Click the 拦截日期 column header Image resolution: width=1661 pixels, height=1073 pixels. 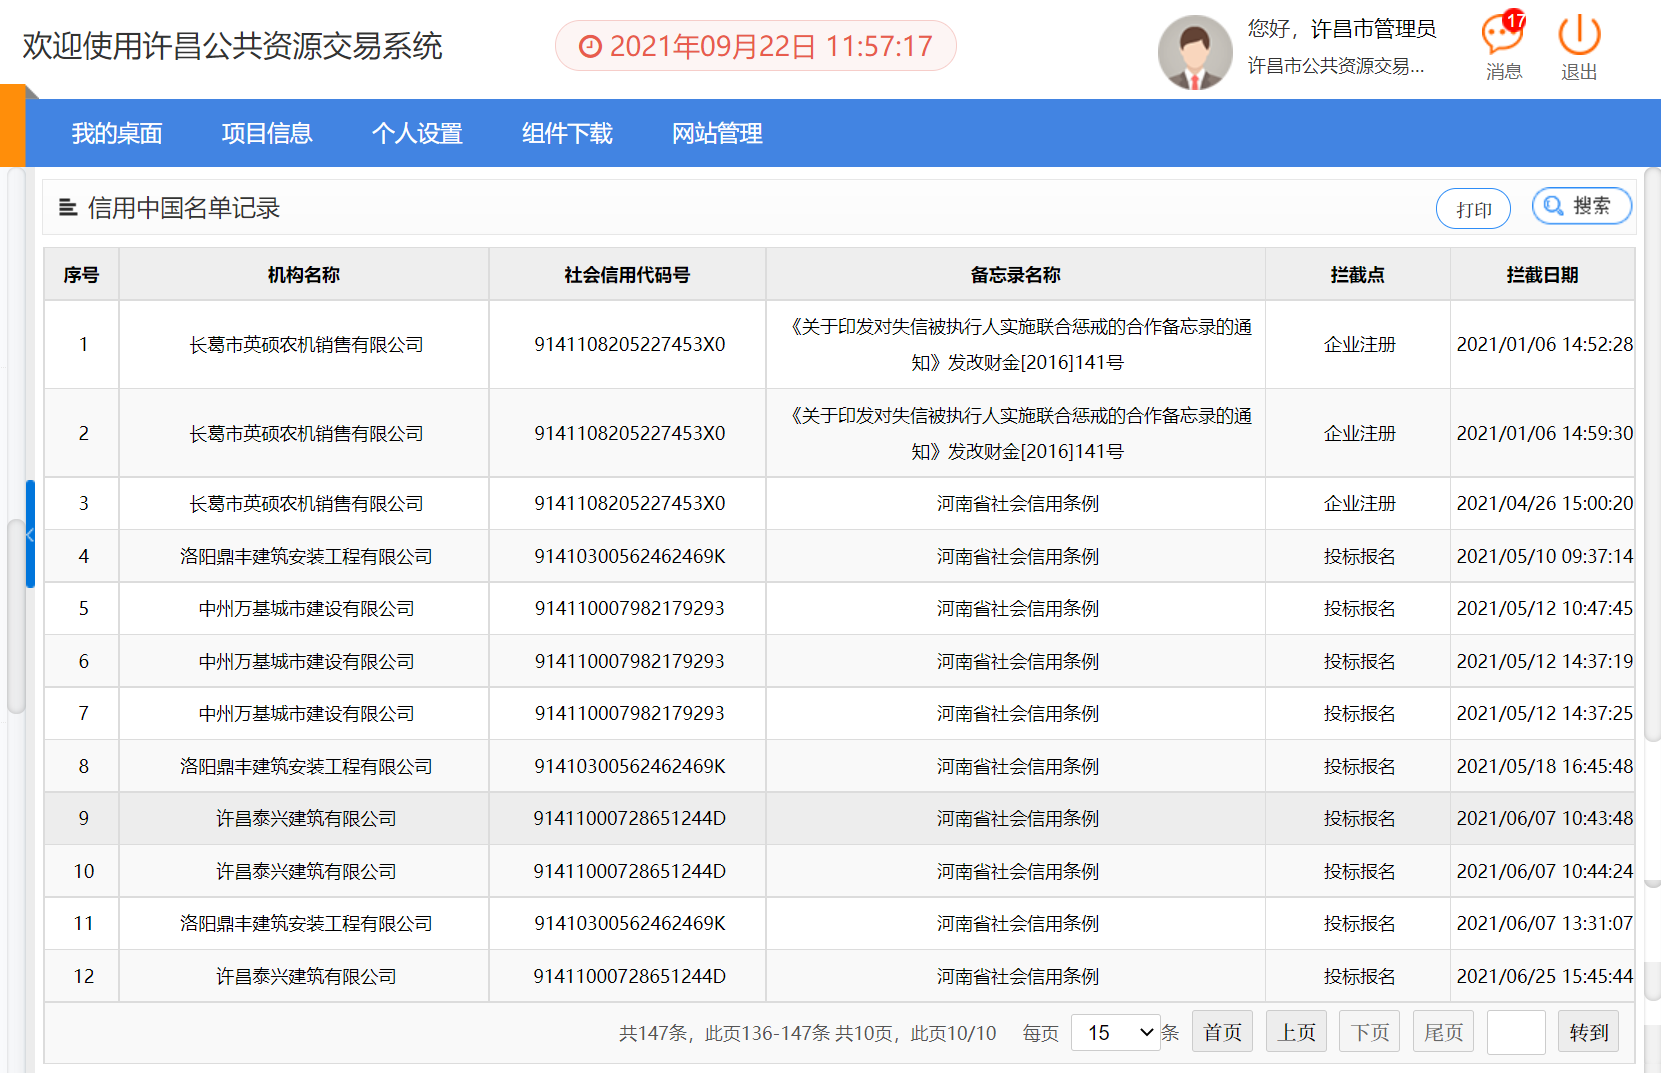click(1543, 274)
